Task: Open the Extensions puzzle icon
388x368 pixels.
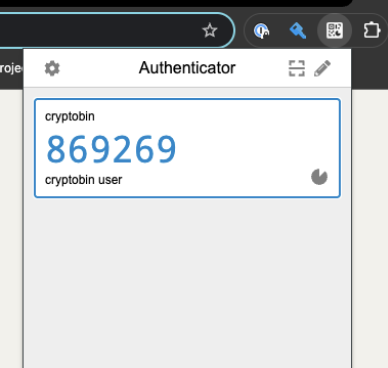Action: pos(371,31)
